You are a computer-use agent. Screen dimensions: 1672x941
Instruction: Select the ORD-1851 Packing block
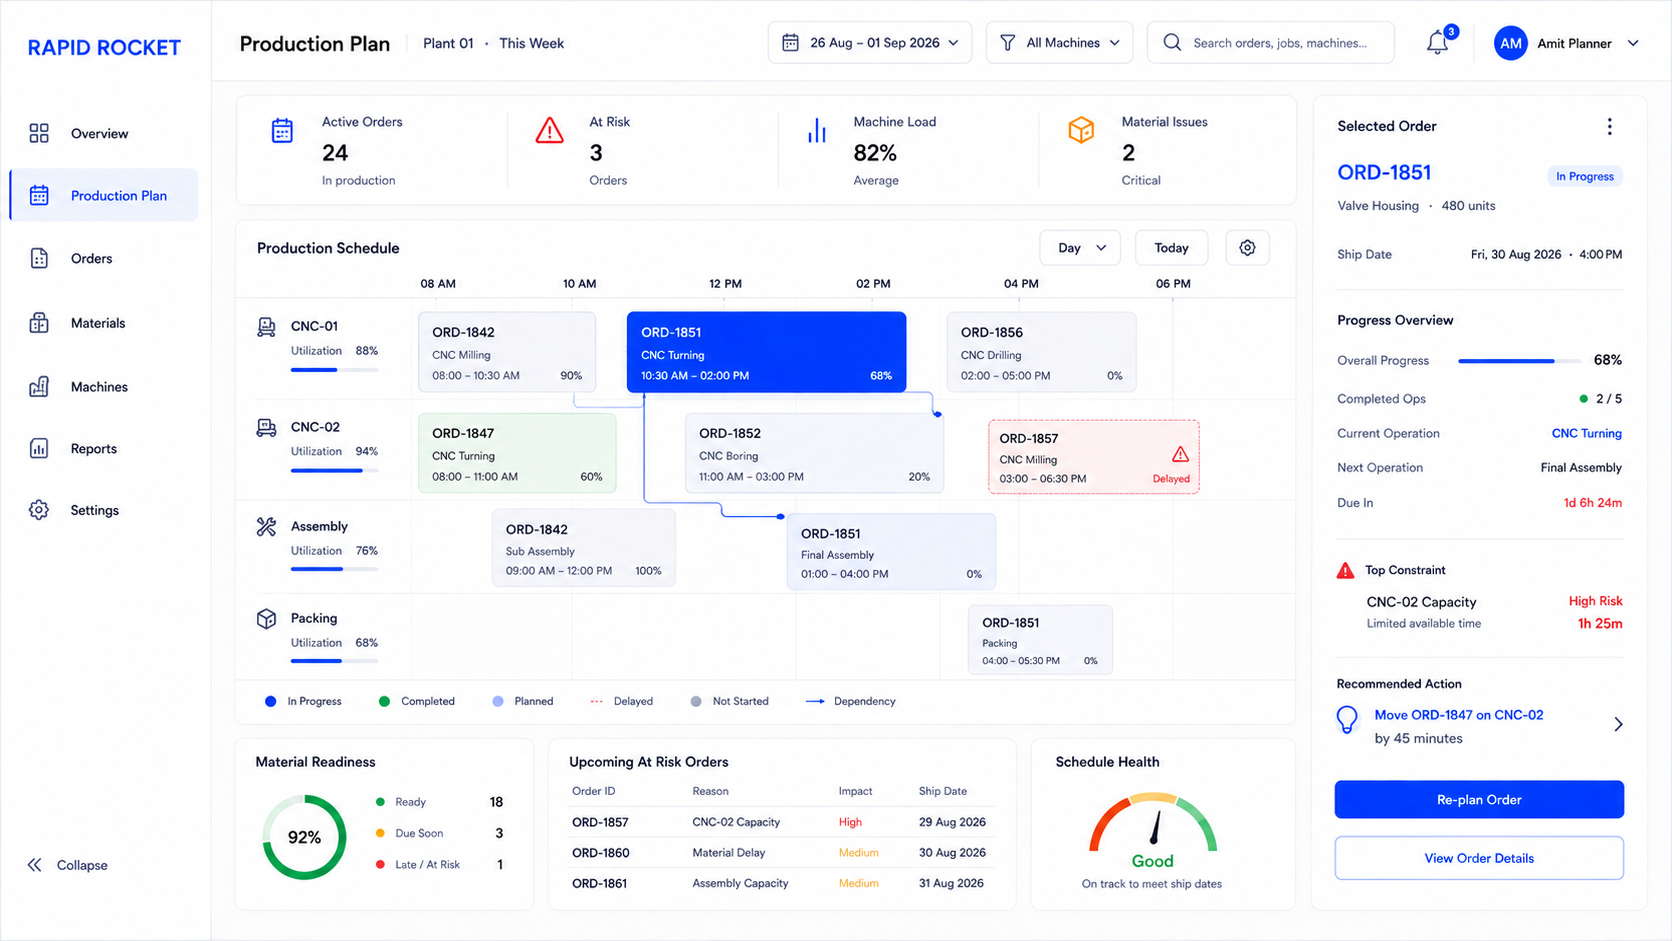pyautogui.click(x=1040, y=640)
